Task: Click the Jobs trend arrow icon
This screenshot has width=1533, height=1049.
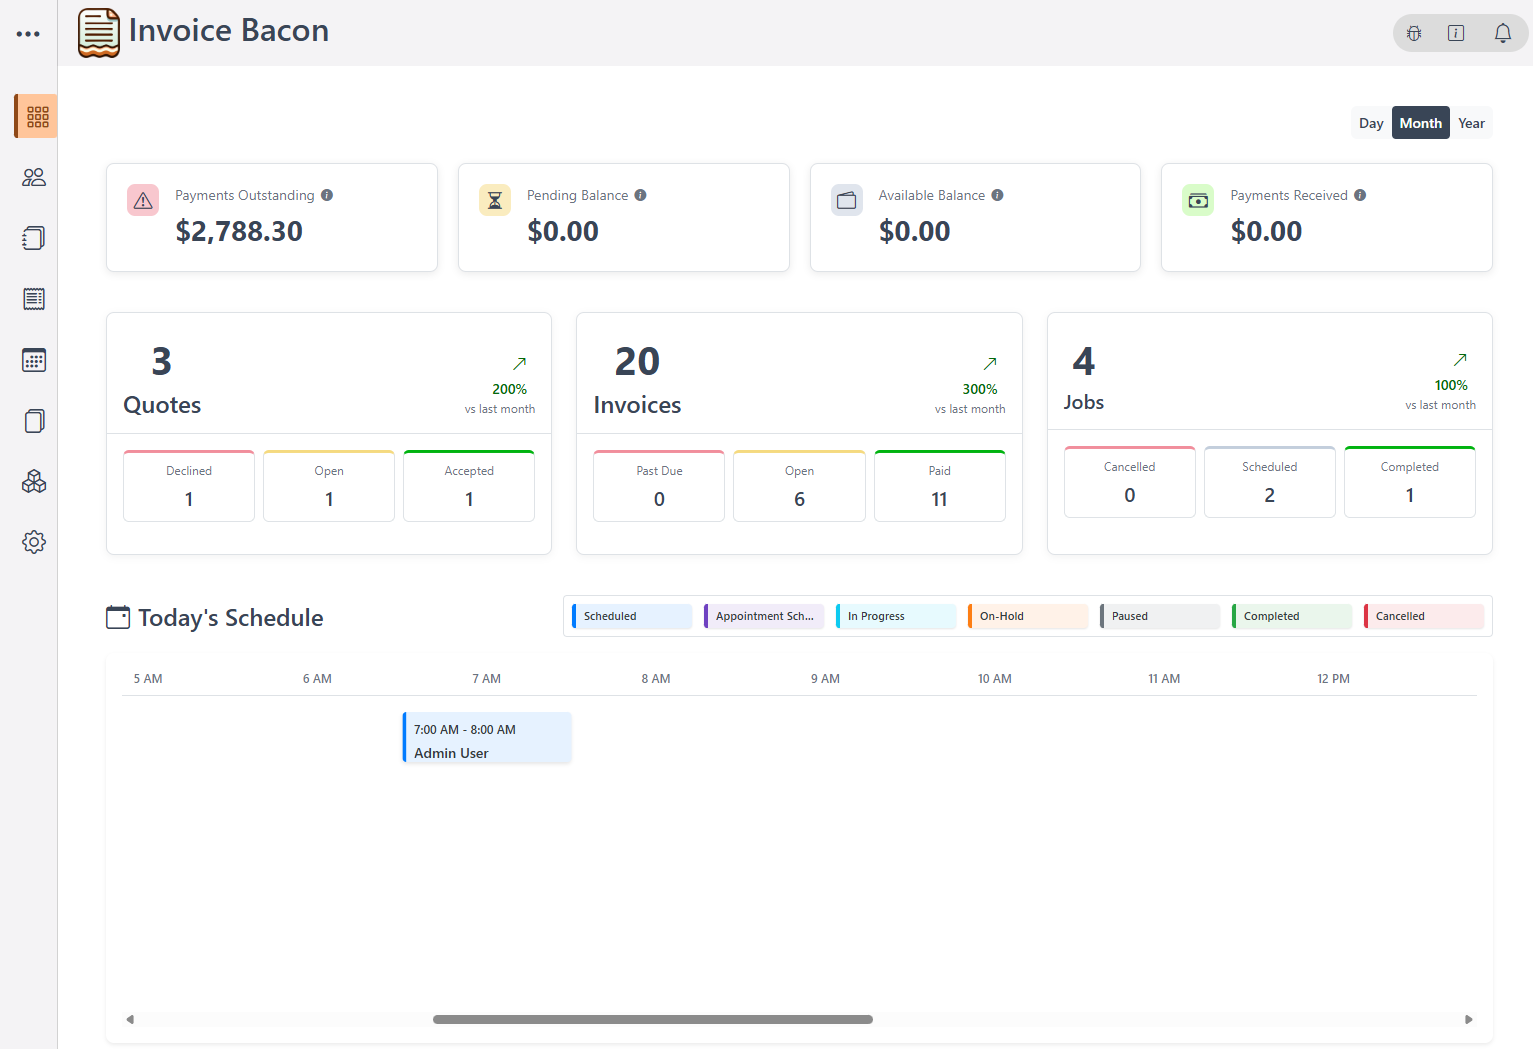Action: pyautogui.click(x=1460, y=360)
